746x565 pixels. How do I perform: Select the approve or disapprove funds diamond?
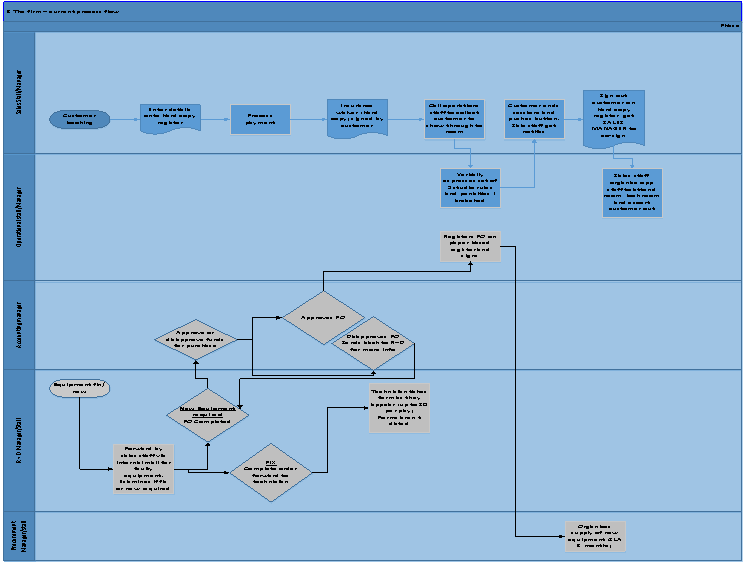197,340
